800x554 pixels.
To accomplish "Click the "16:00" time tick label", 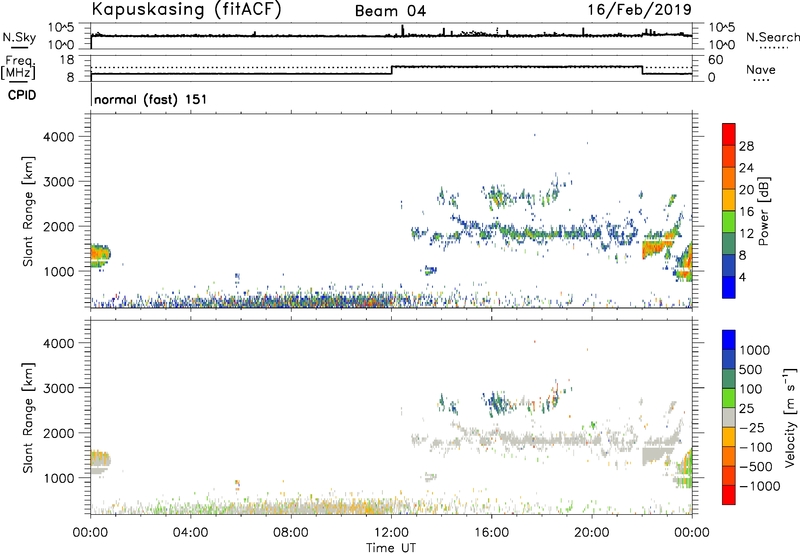I will point(491,533).
